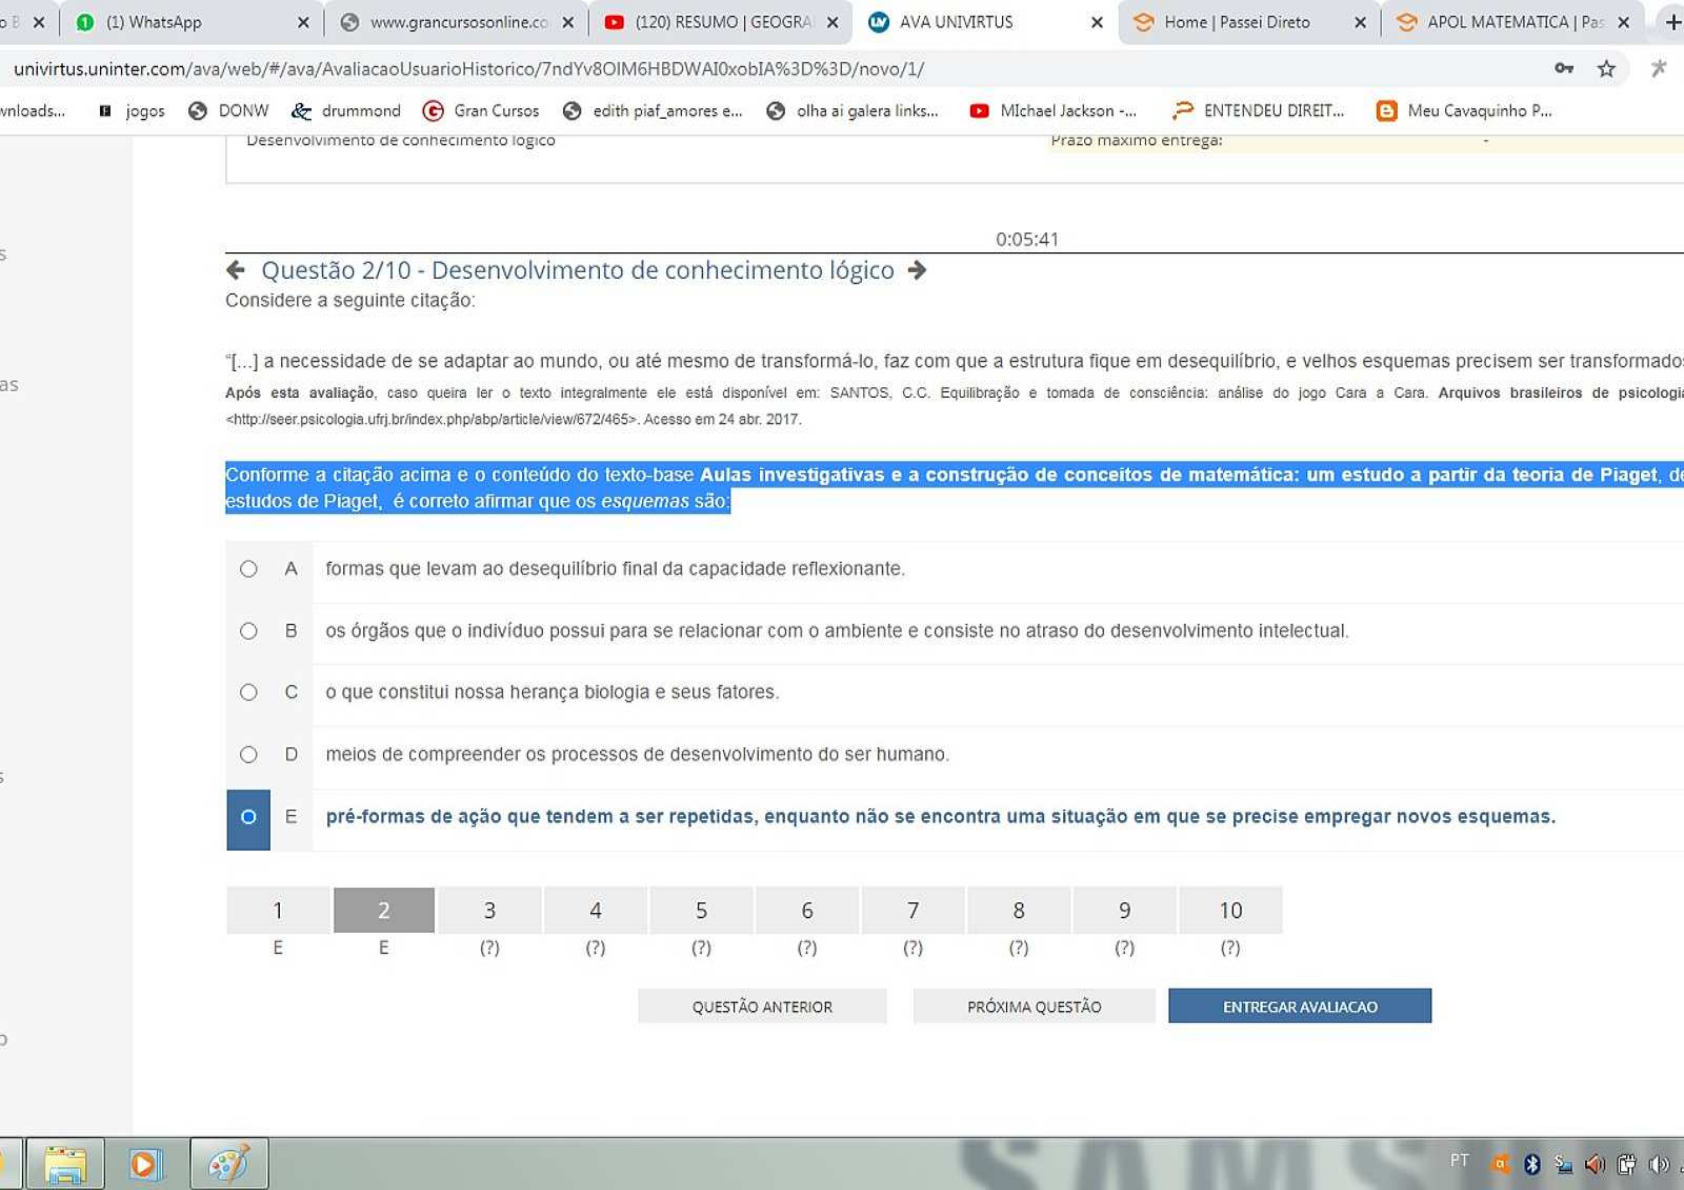Click the seer.psicologia.ufrj.br reference link text

click(431, 419)
